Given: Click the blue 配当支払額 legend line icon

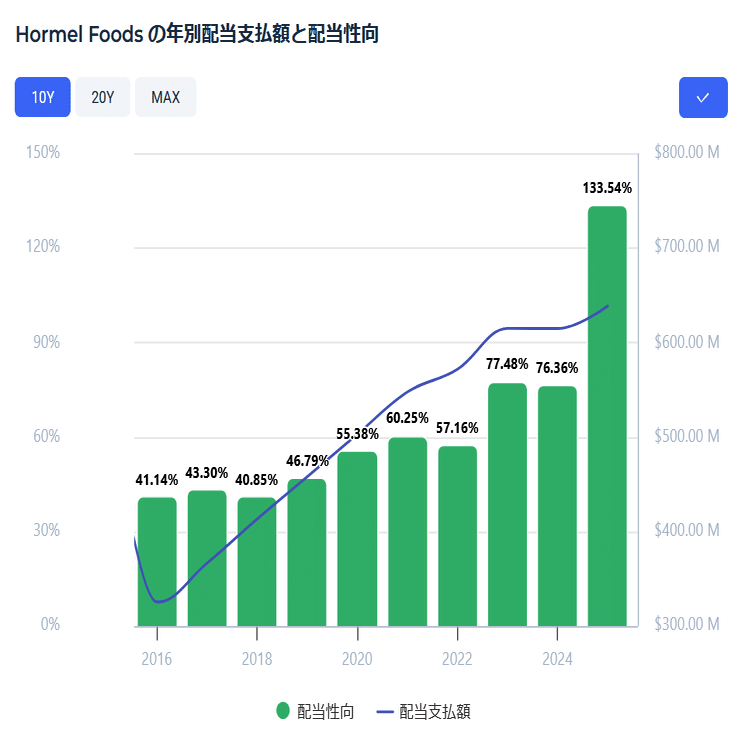Looking at the screenshot, I should pyautogui.click(x=385, y=712).
